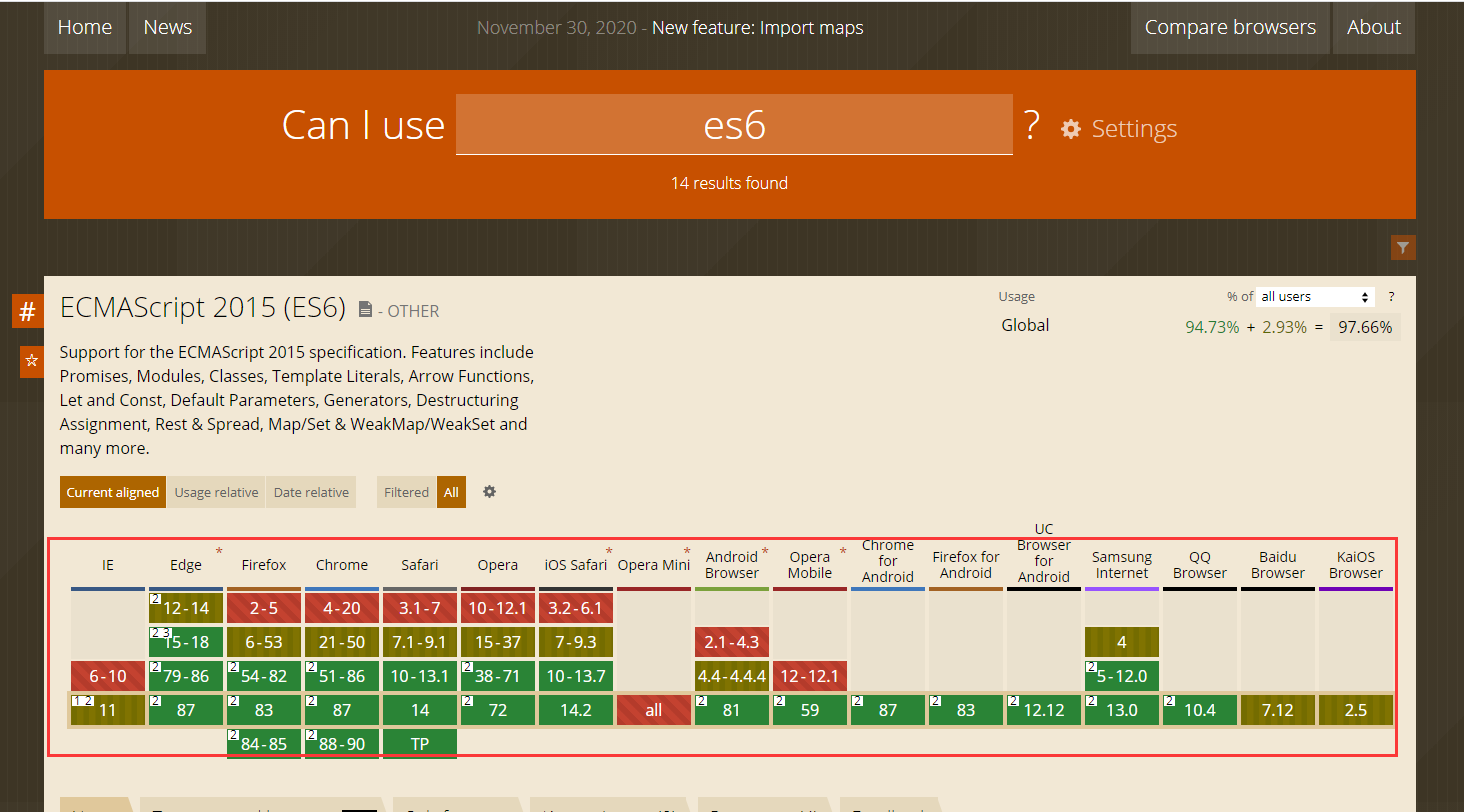This screenshot has height=812, width=1464.
Task: Click KaiOS Browser 2.5 cell
Action: 1356,710
